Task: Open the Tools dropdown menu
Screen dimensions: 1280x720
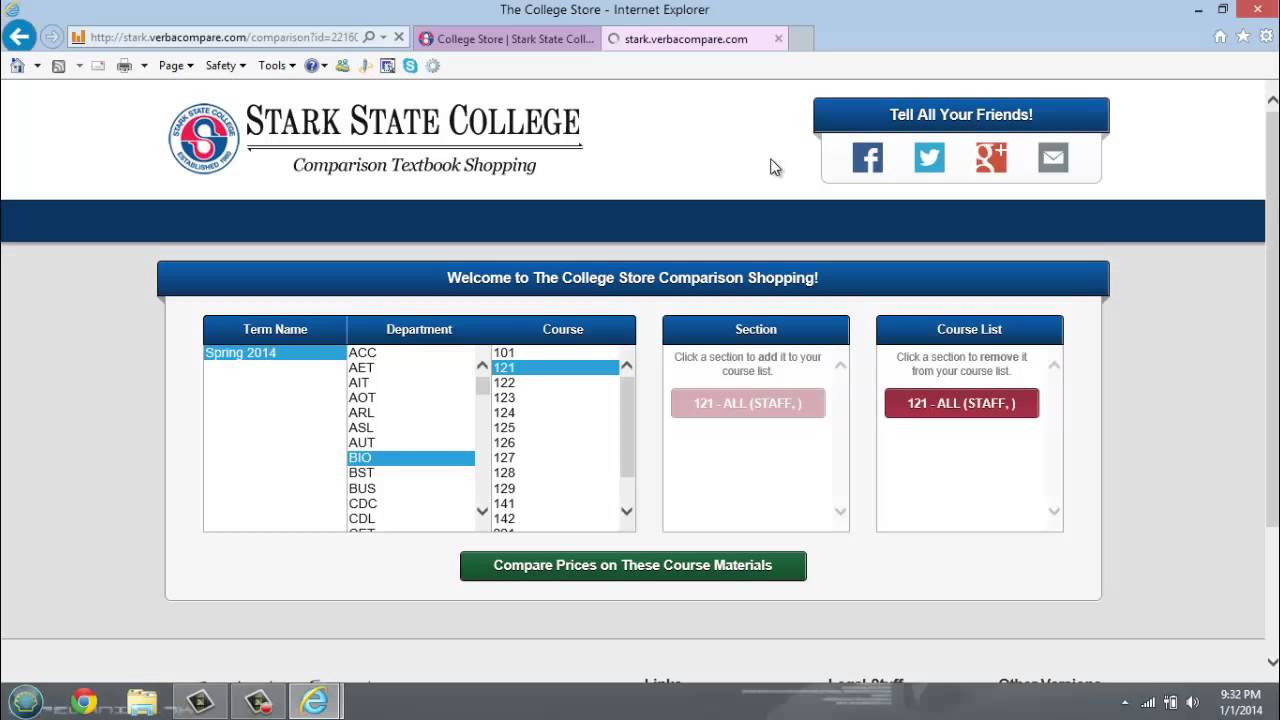Action: [277, 66]
